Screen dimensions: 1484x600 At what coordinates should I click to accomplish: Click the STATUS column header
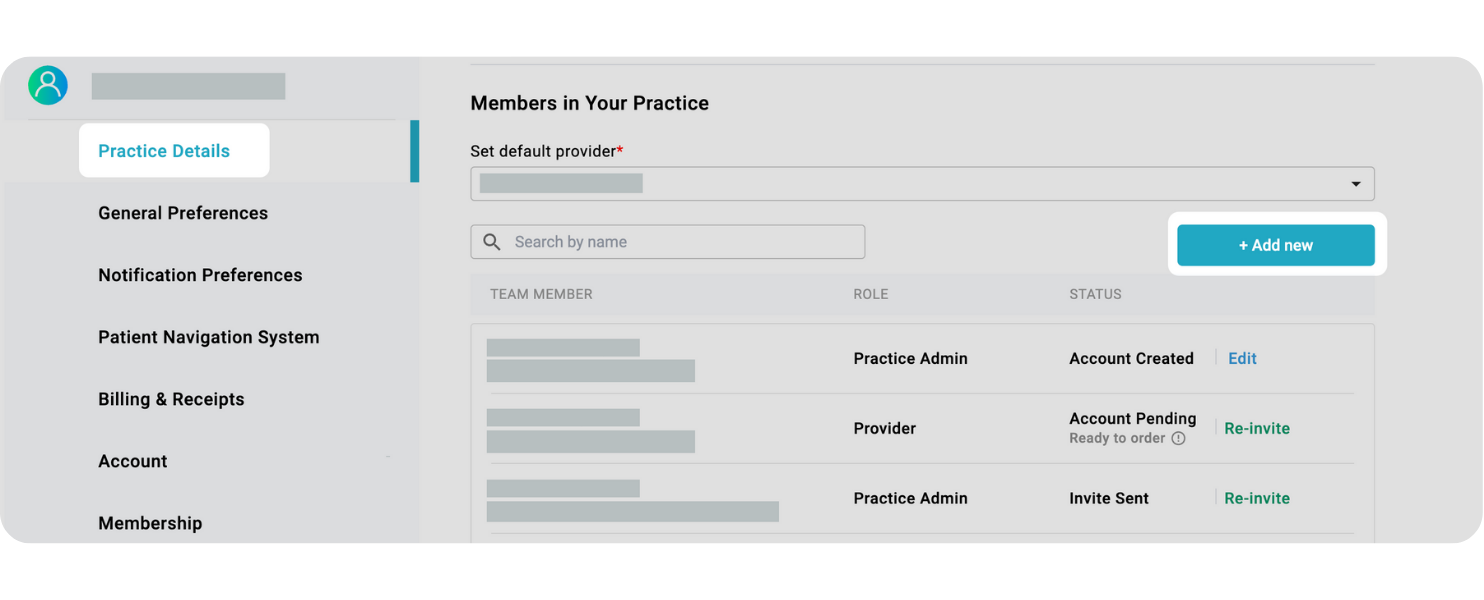(1095, 294)
